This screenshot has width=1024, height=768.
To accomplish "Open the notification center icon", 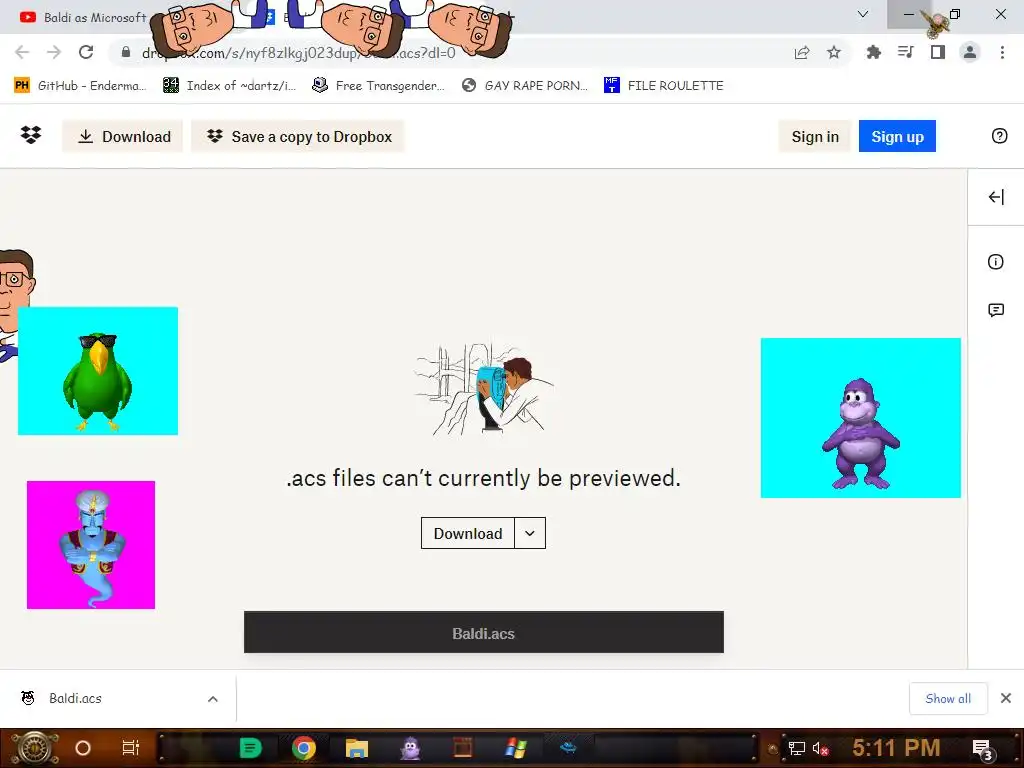I will (x=983, y=750).
